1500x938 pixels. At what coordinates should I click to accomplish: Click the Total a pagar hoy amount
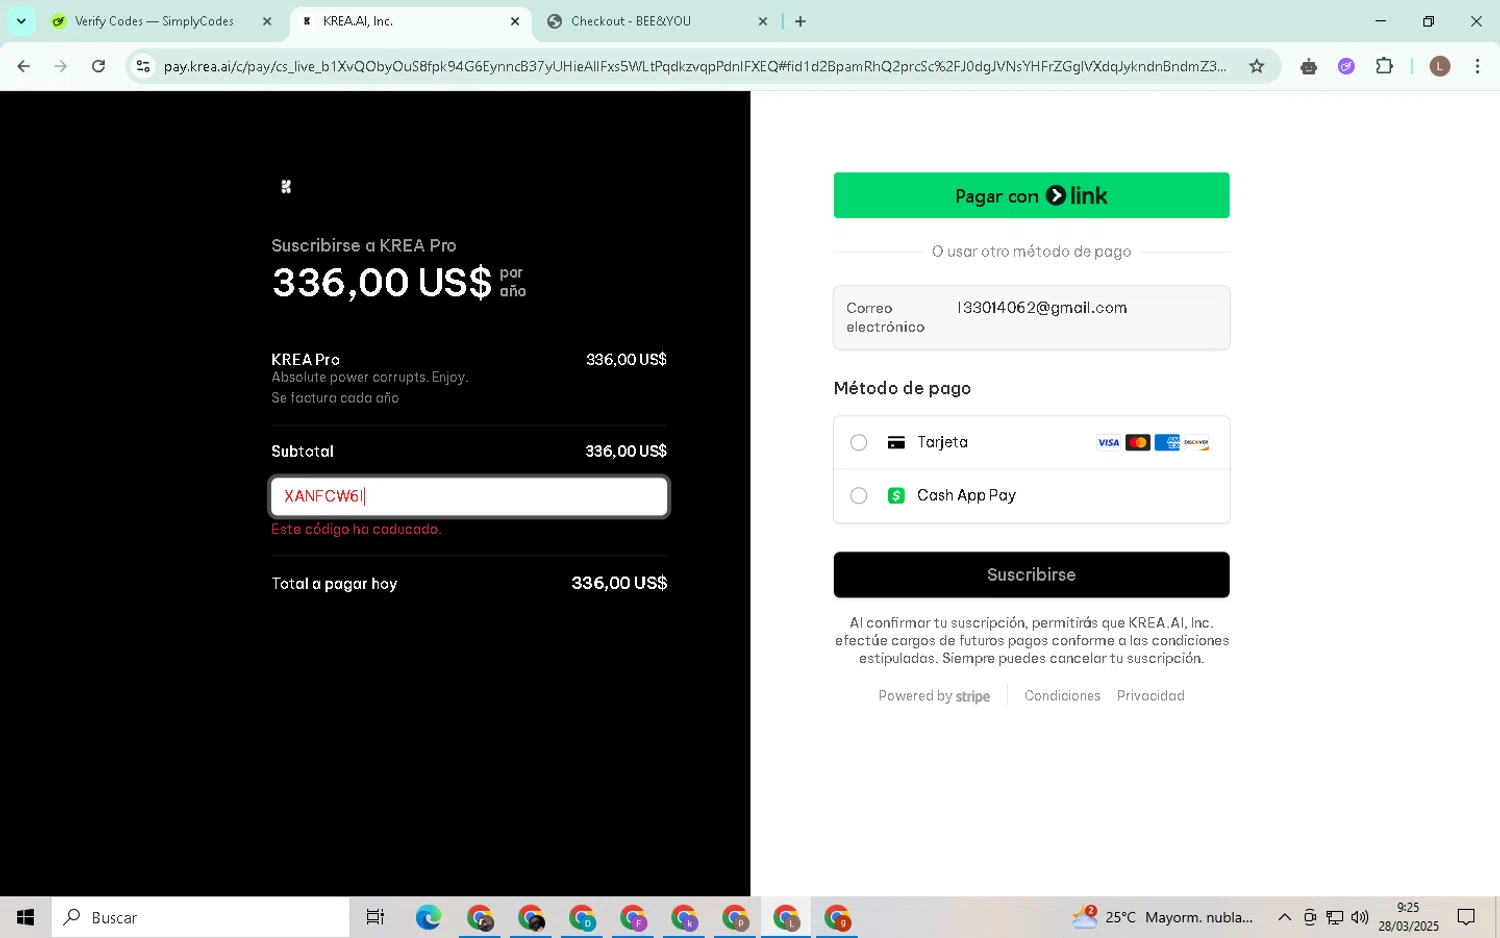(619, 583)
